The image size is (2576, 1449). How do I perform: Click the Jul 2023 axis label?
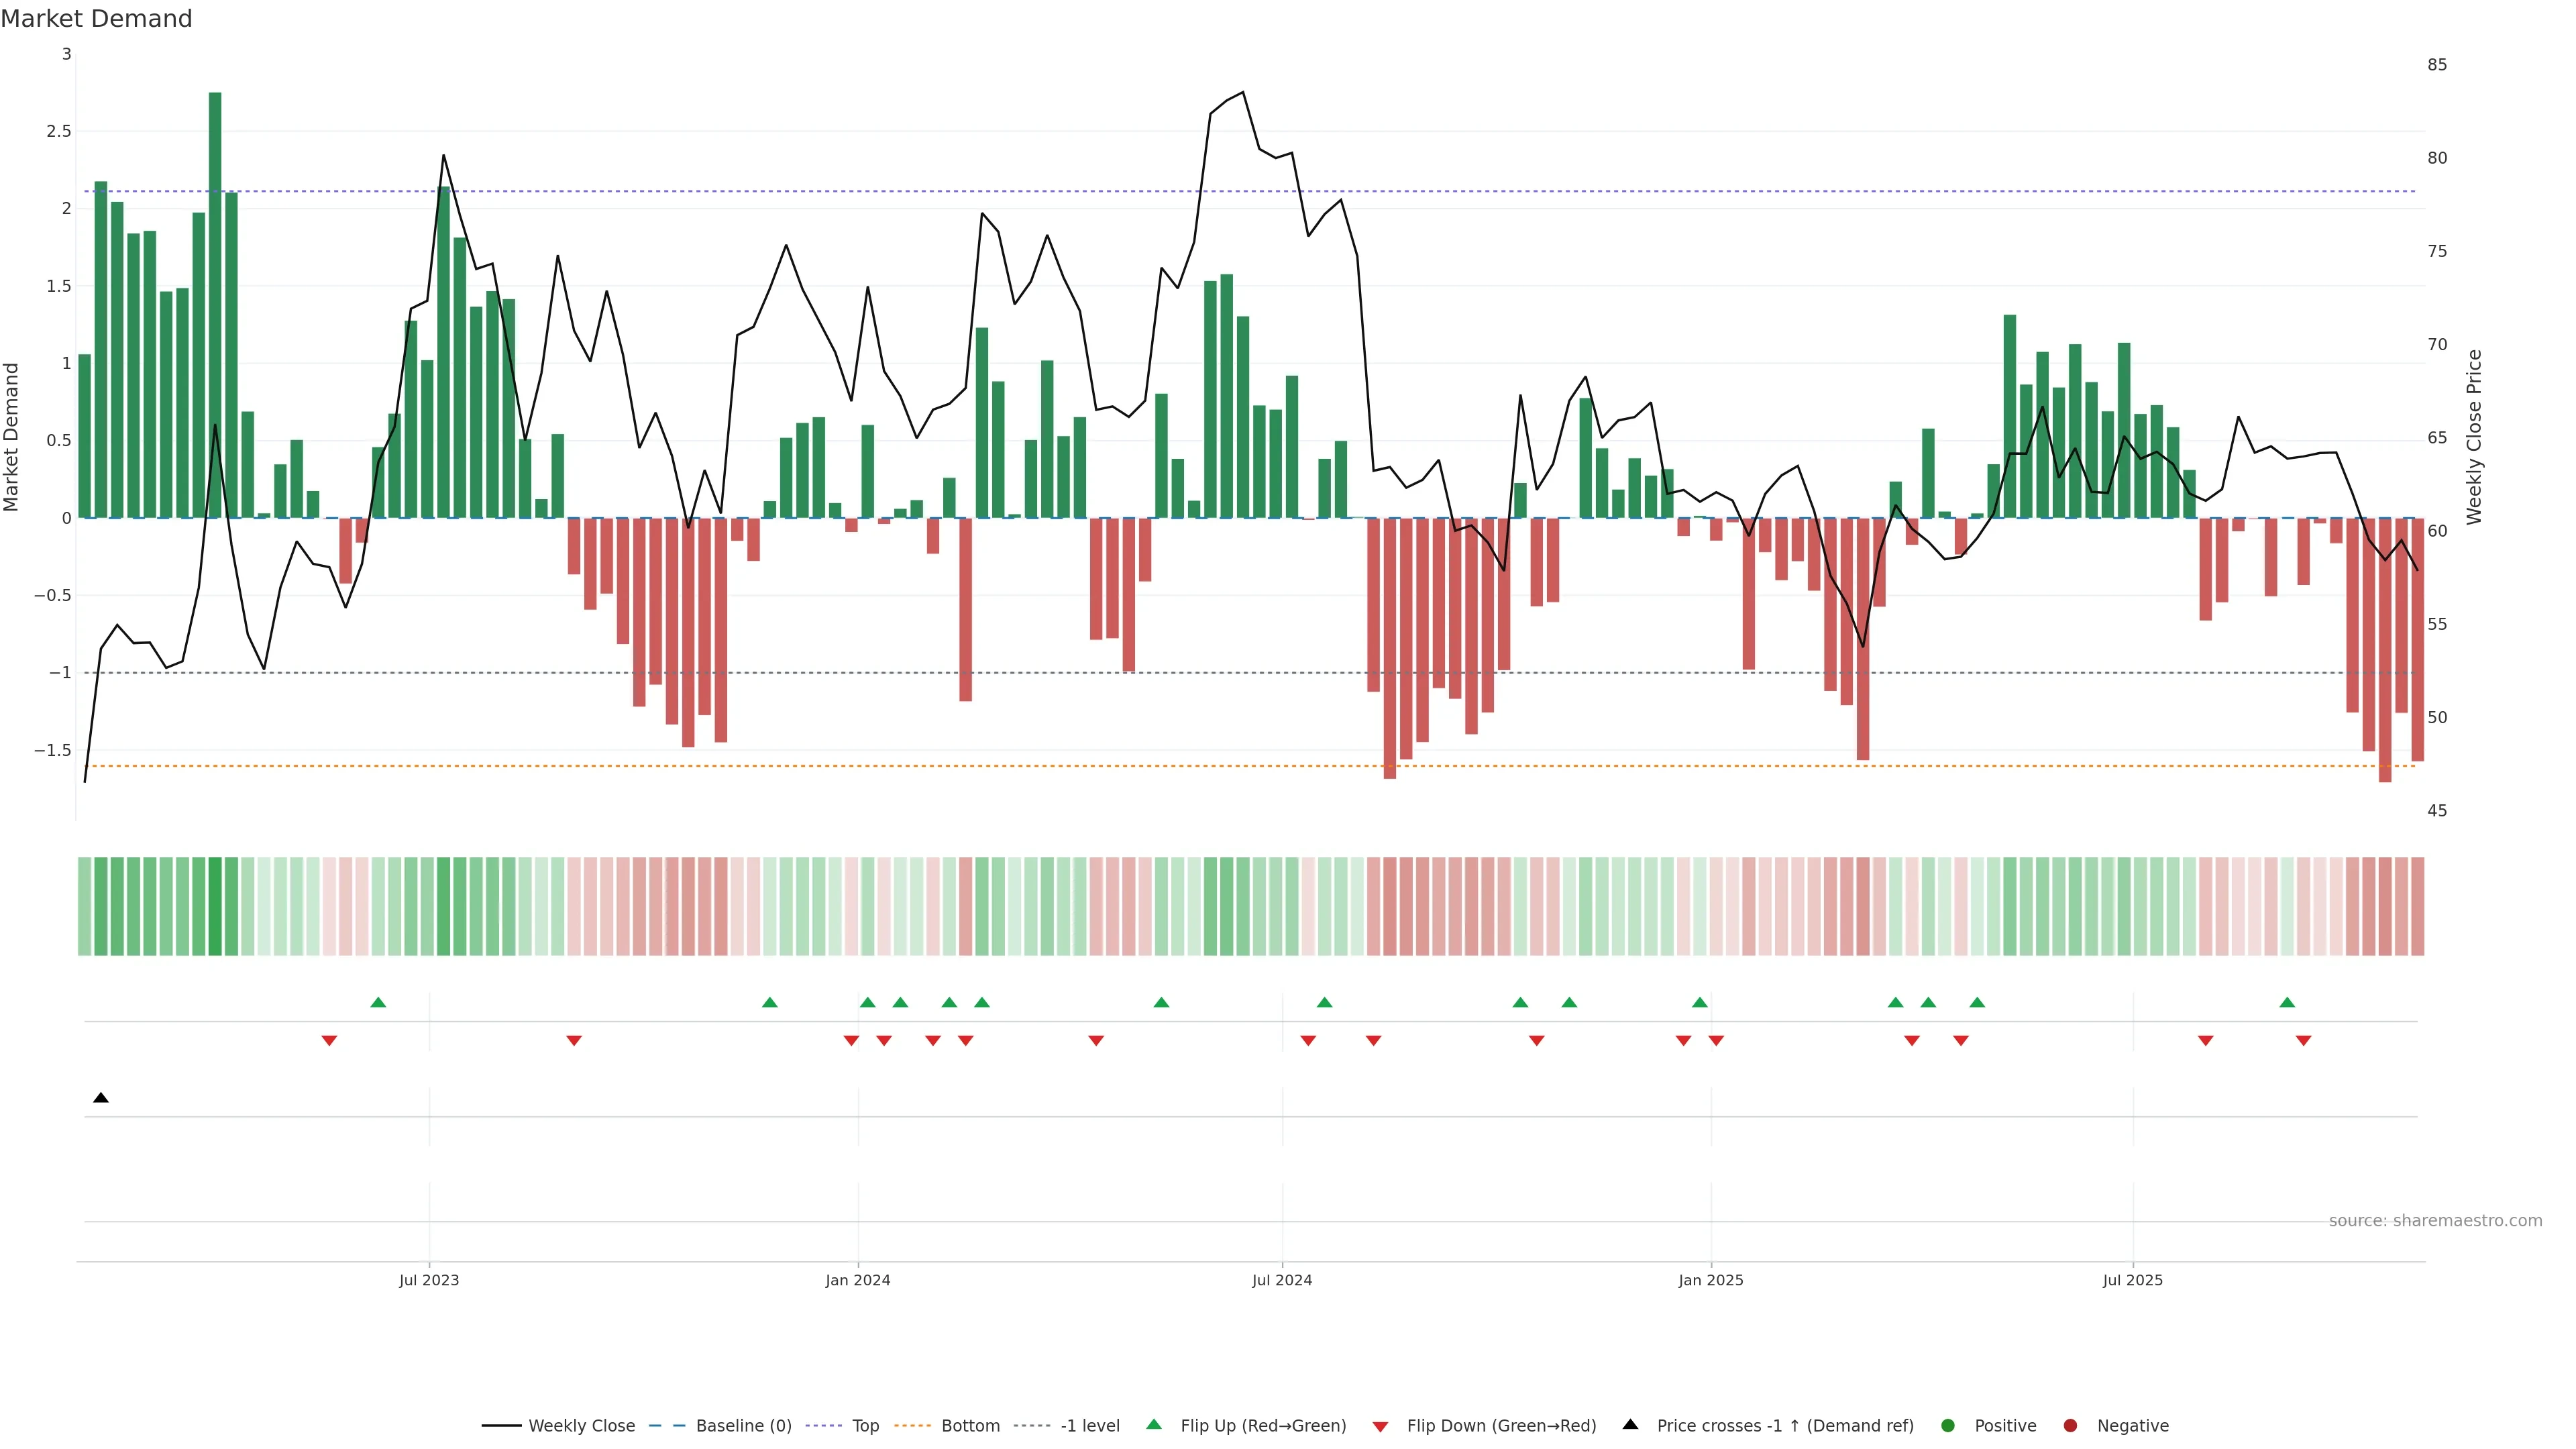[x=429, y=1280]
